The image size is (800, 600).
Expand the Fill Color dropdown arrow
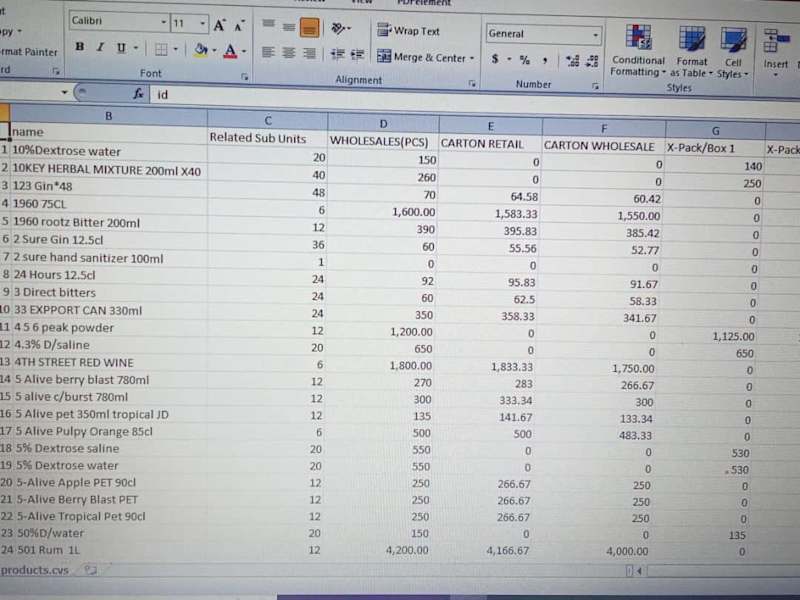pos(214,51)
